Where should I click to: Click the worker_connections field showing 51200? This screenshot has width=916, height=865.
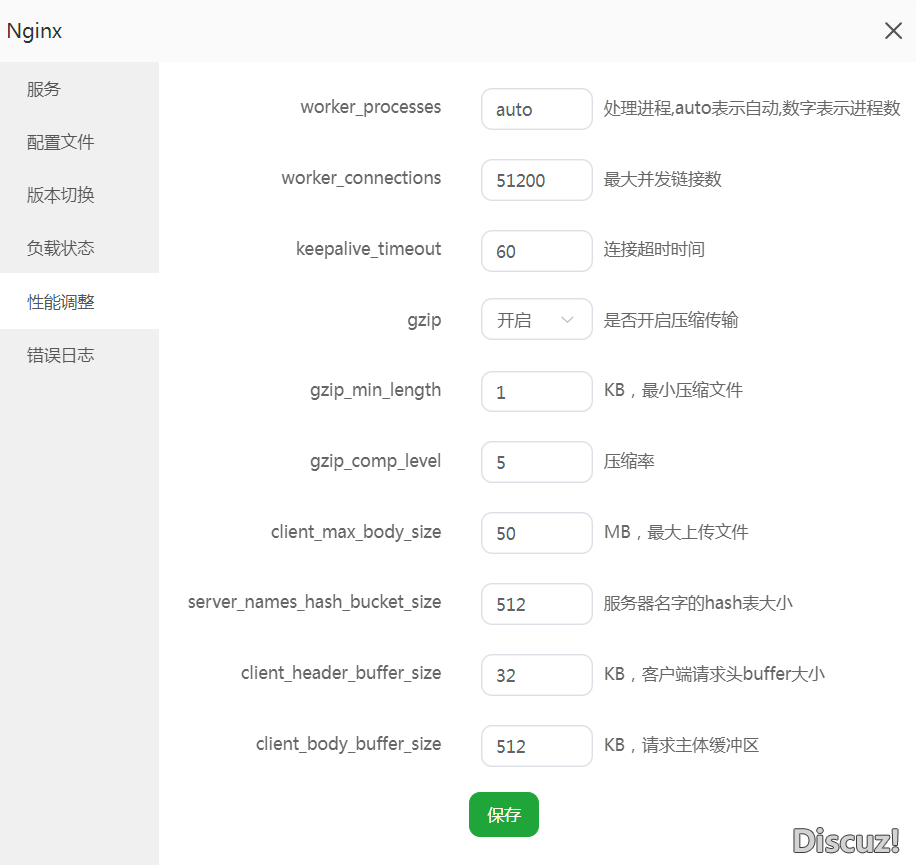(536, 180)
